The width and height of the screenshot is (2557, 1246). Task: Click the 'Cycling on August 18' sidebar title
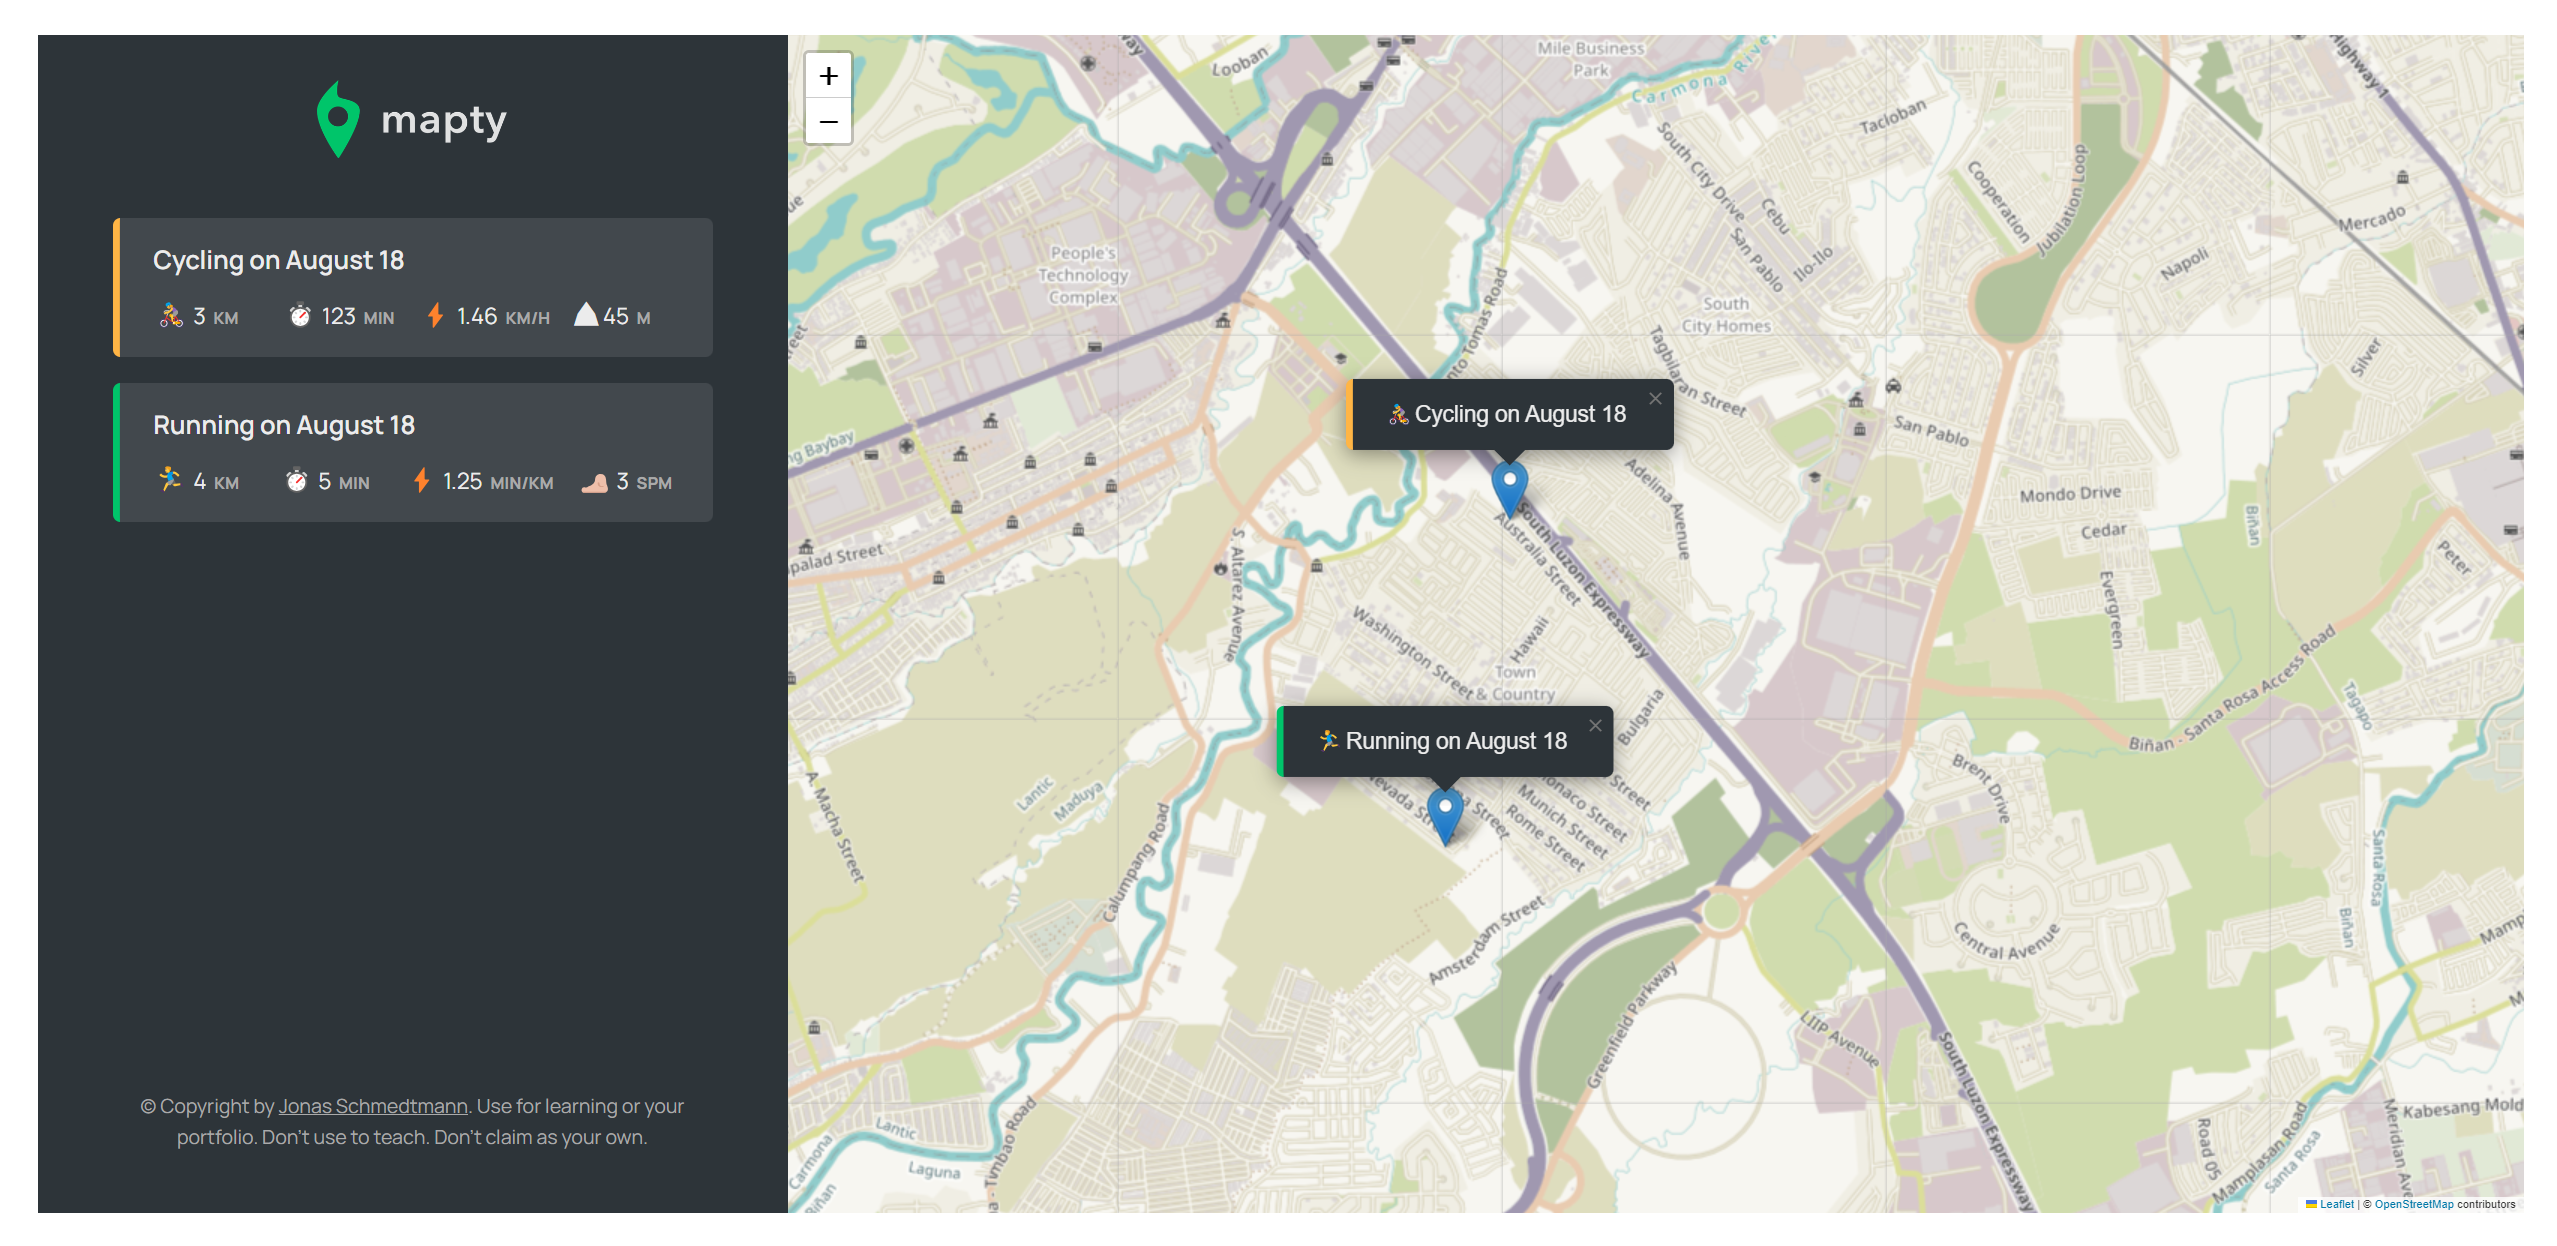pos(278,261)
